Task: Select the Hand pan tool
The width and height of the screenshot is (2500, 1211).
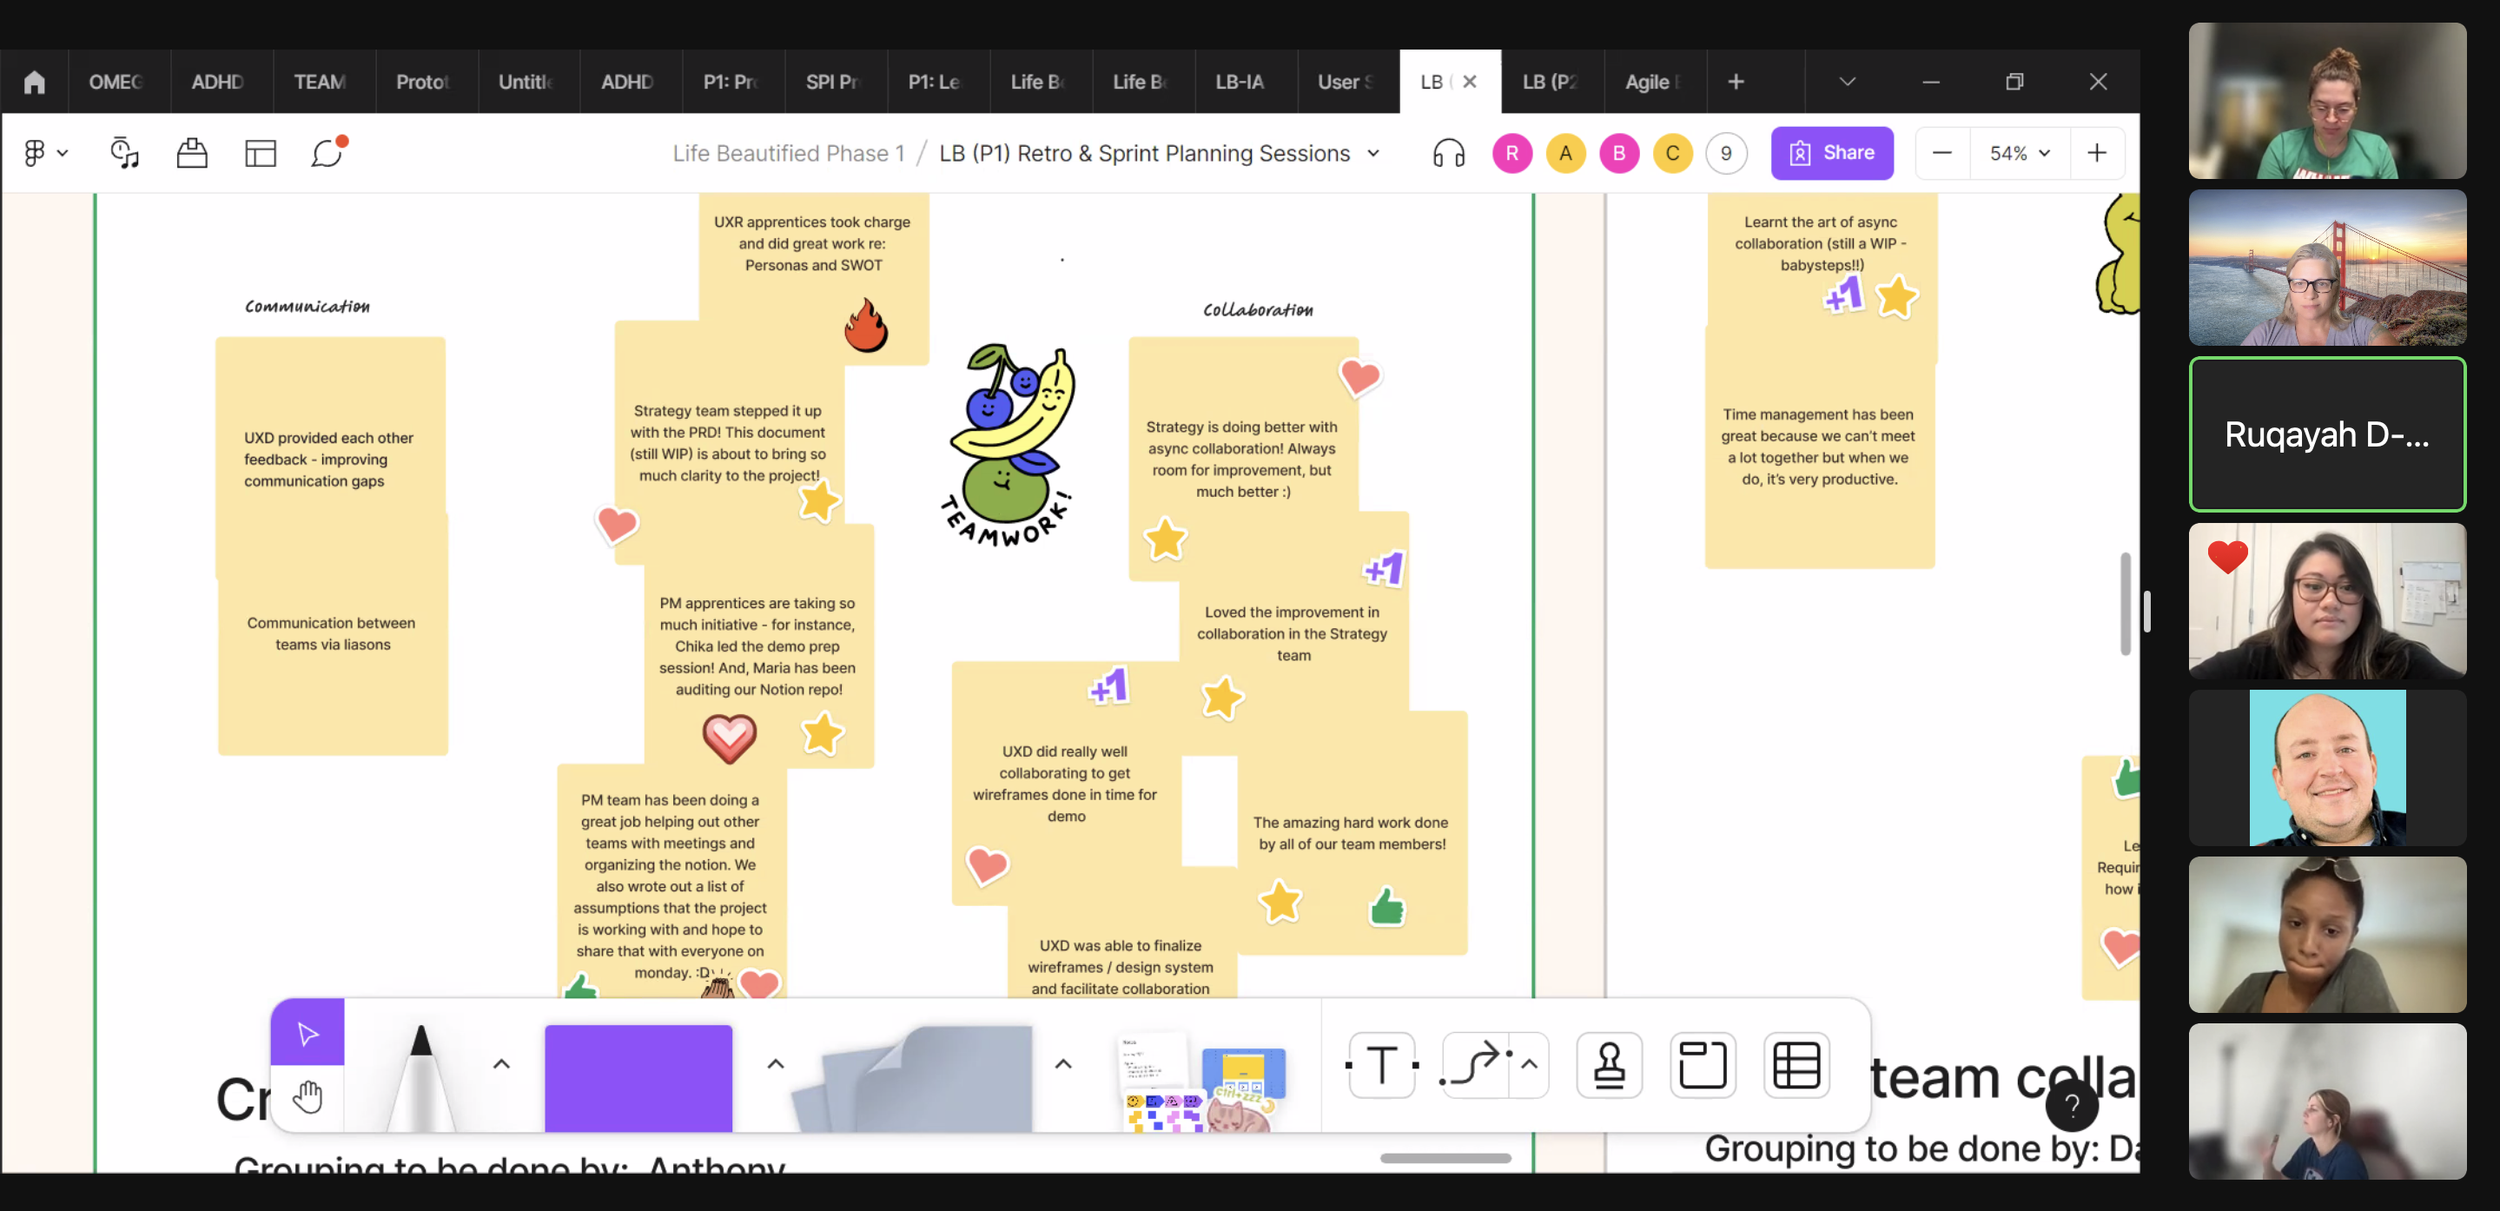Action: pos(307,1097)
